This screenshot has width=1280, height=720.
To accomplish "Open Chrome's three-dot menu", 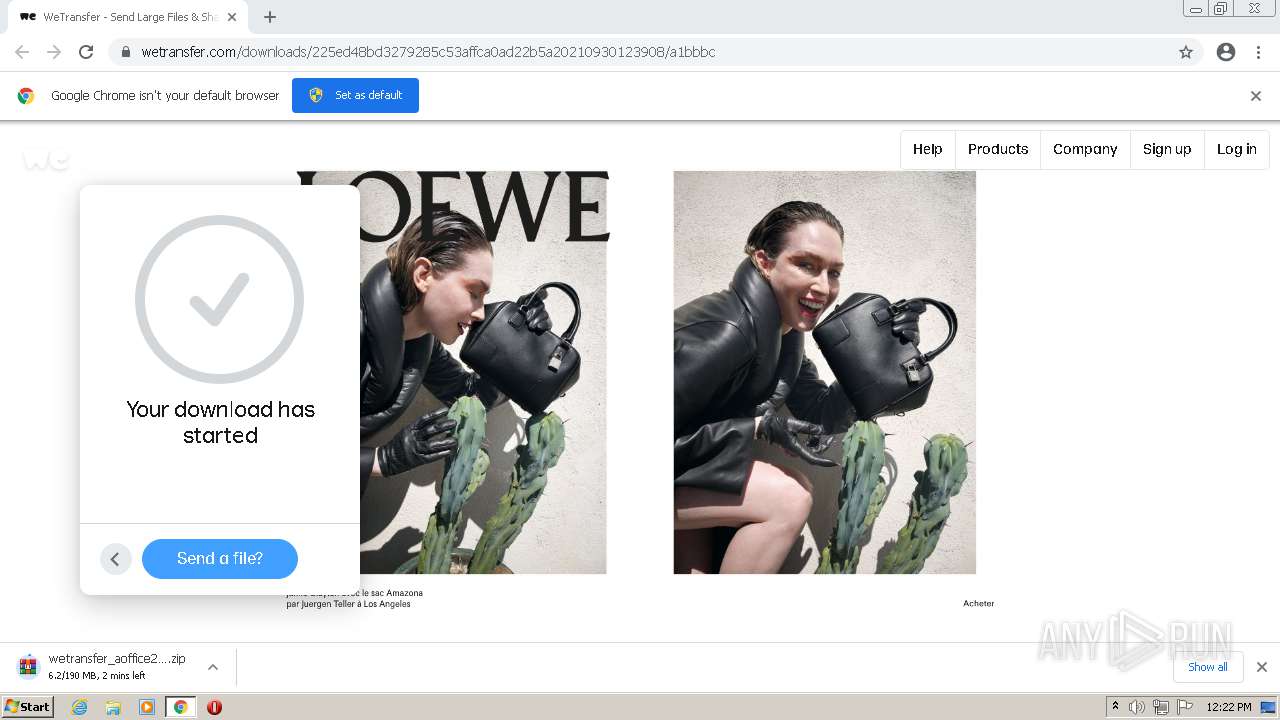I will pyautogui.click(x=1258, y=52).
